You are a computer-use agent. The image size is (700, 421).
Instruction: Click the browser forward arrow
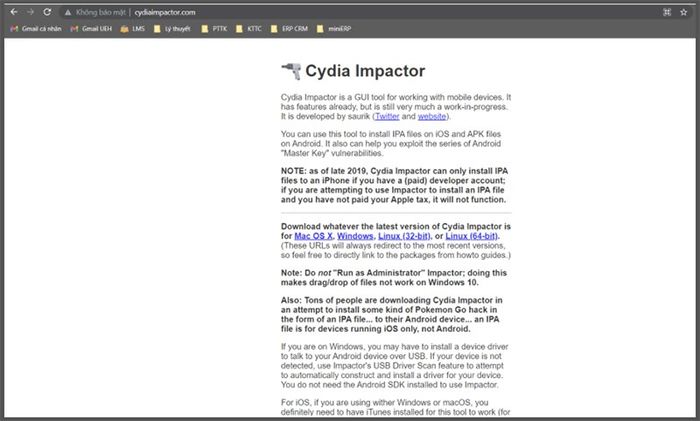[30, 12]
